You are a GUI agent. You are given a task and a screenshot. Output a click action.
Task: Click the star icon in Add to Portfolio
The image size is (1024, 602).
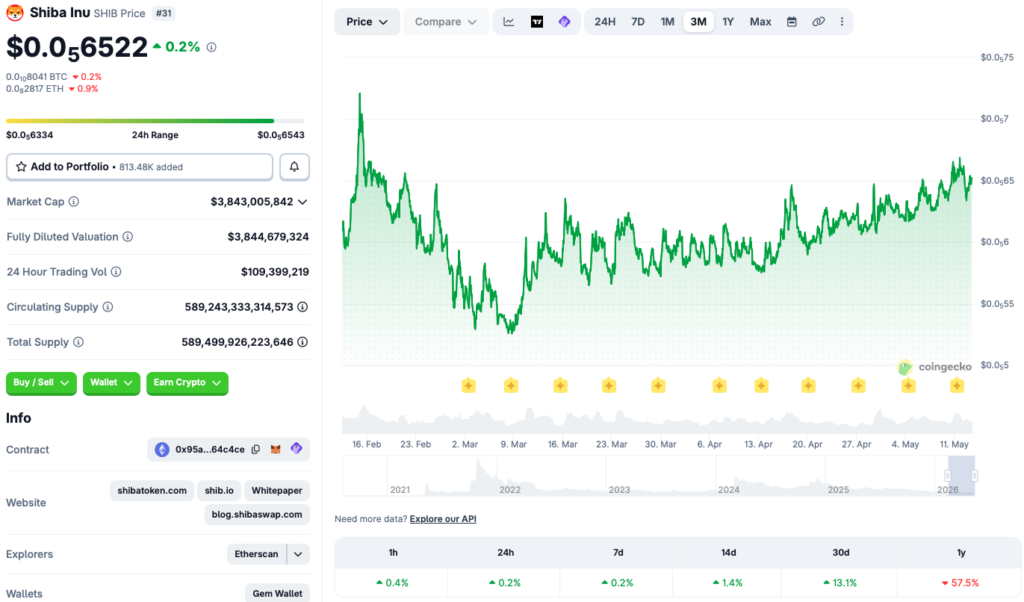[x=21, y=166]
